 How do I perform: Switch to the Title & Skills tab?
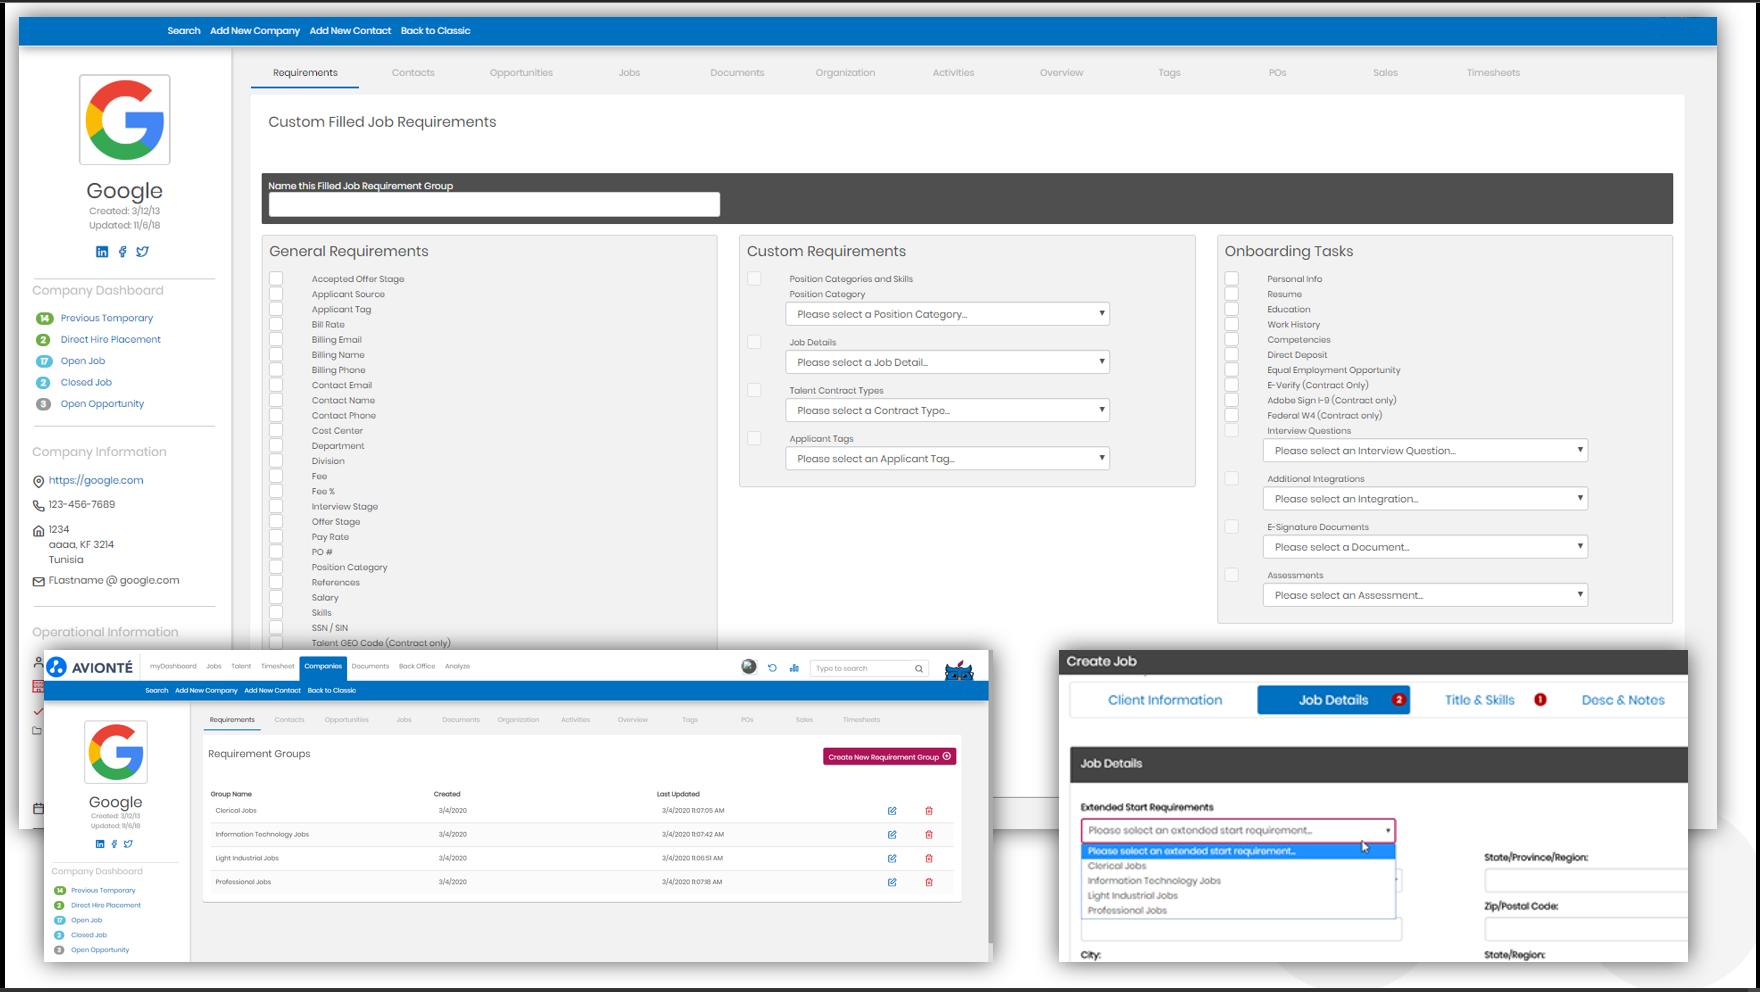point(1479,700)
